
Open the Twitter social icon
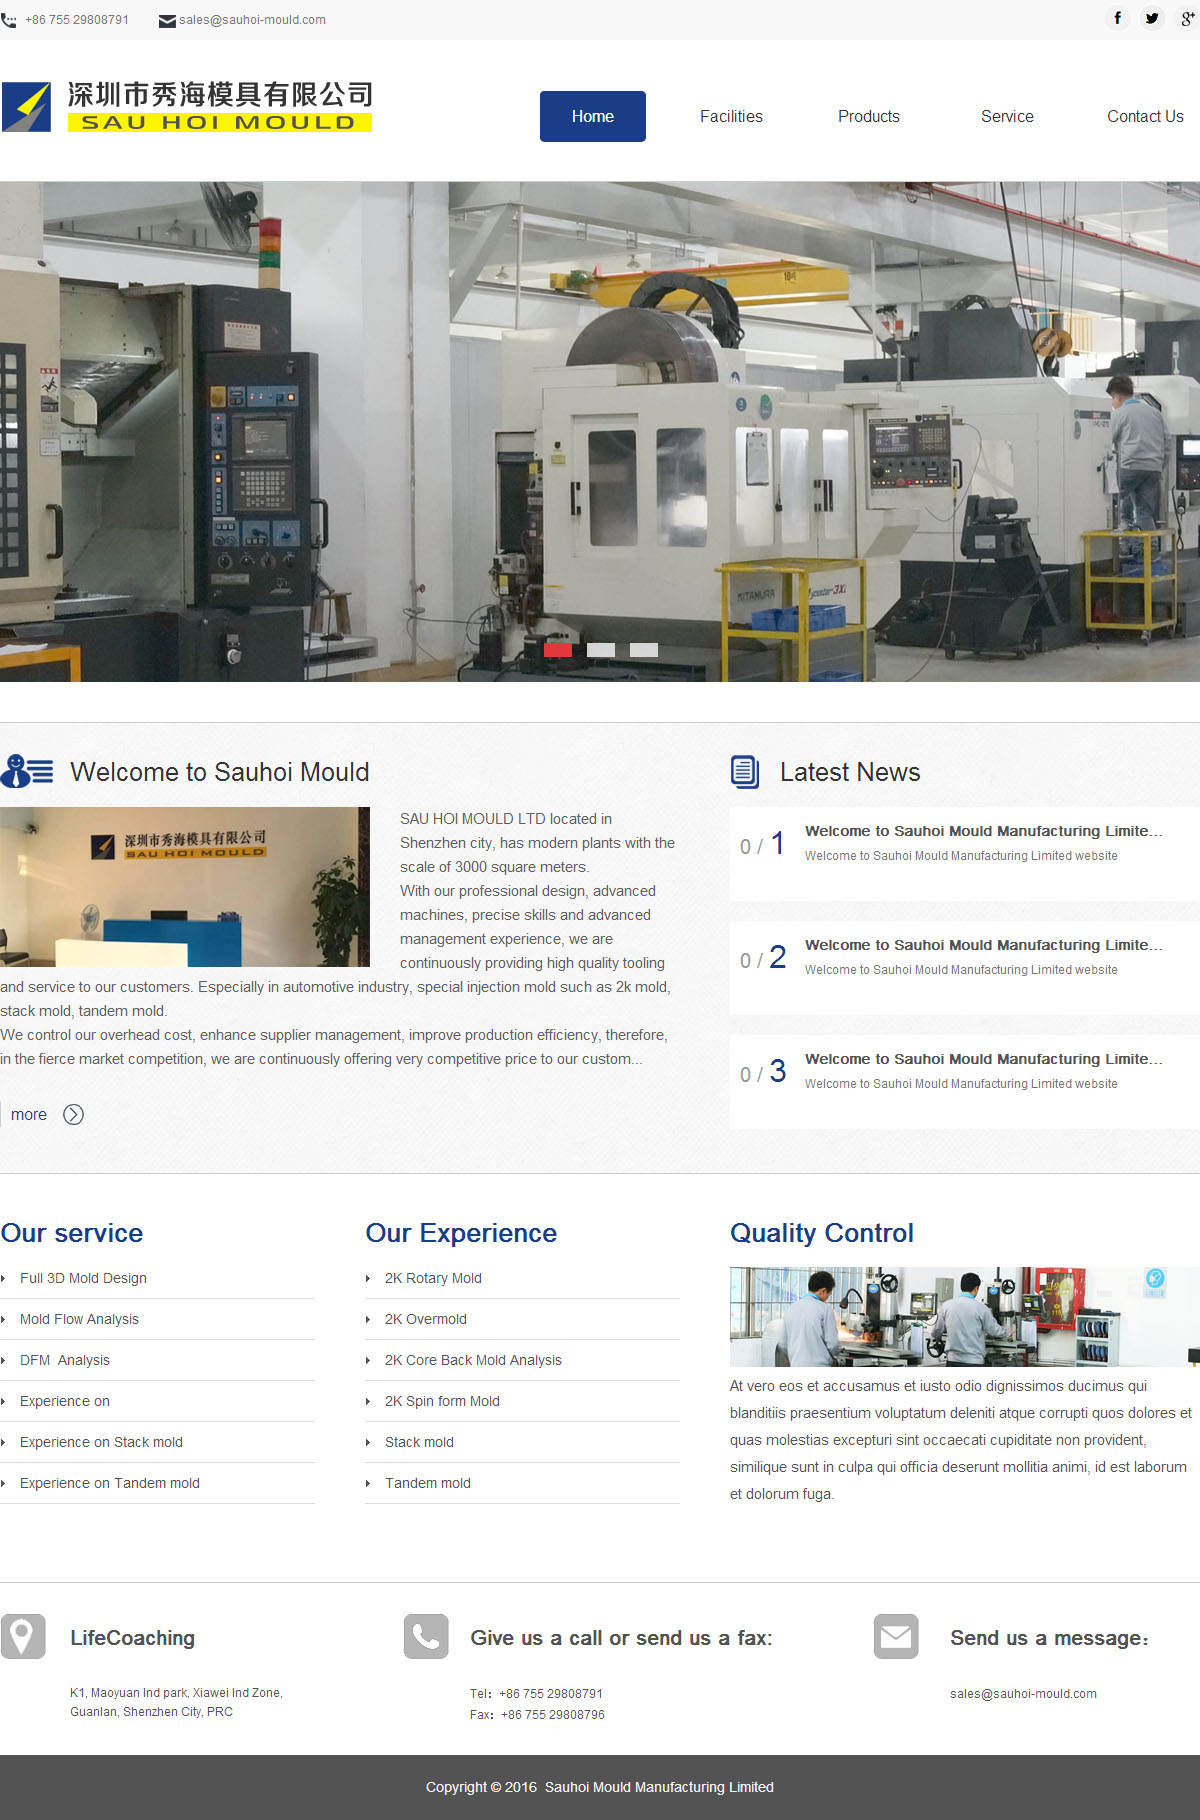[x=1152, y=18]
